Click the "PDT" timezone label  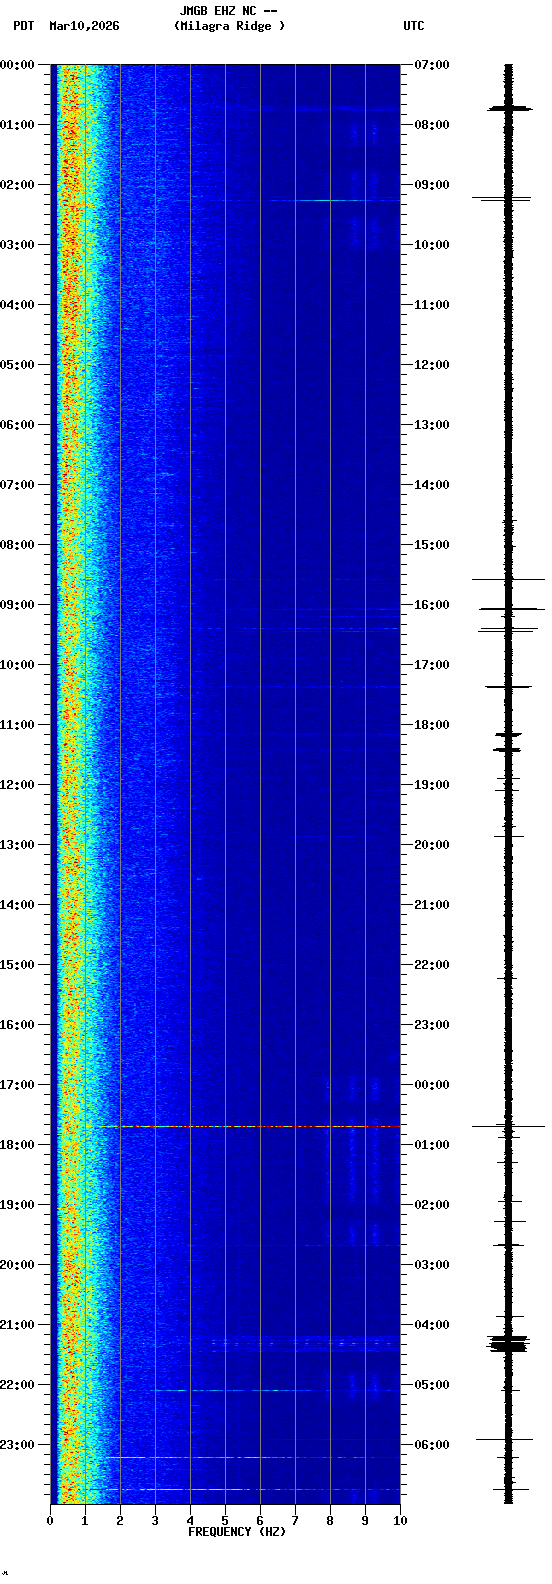coord(23,26)
